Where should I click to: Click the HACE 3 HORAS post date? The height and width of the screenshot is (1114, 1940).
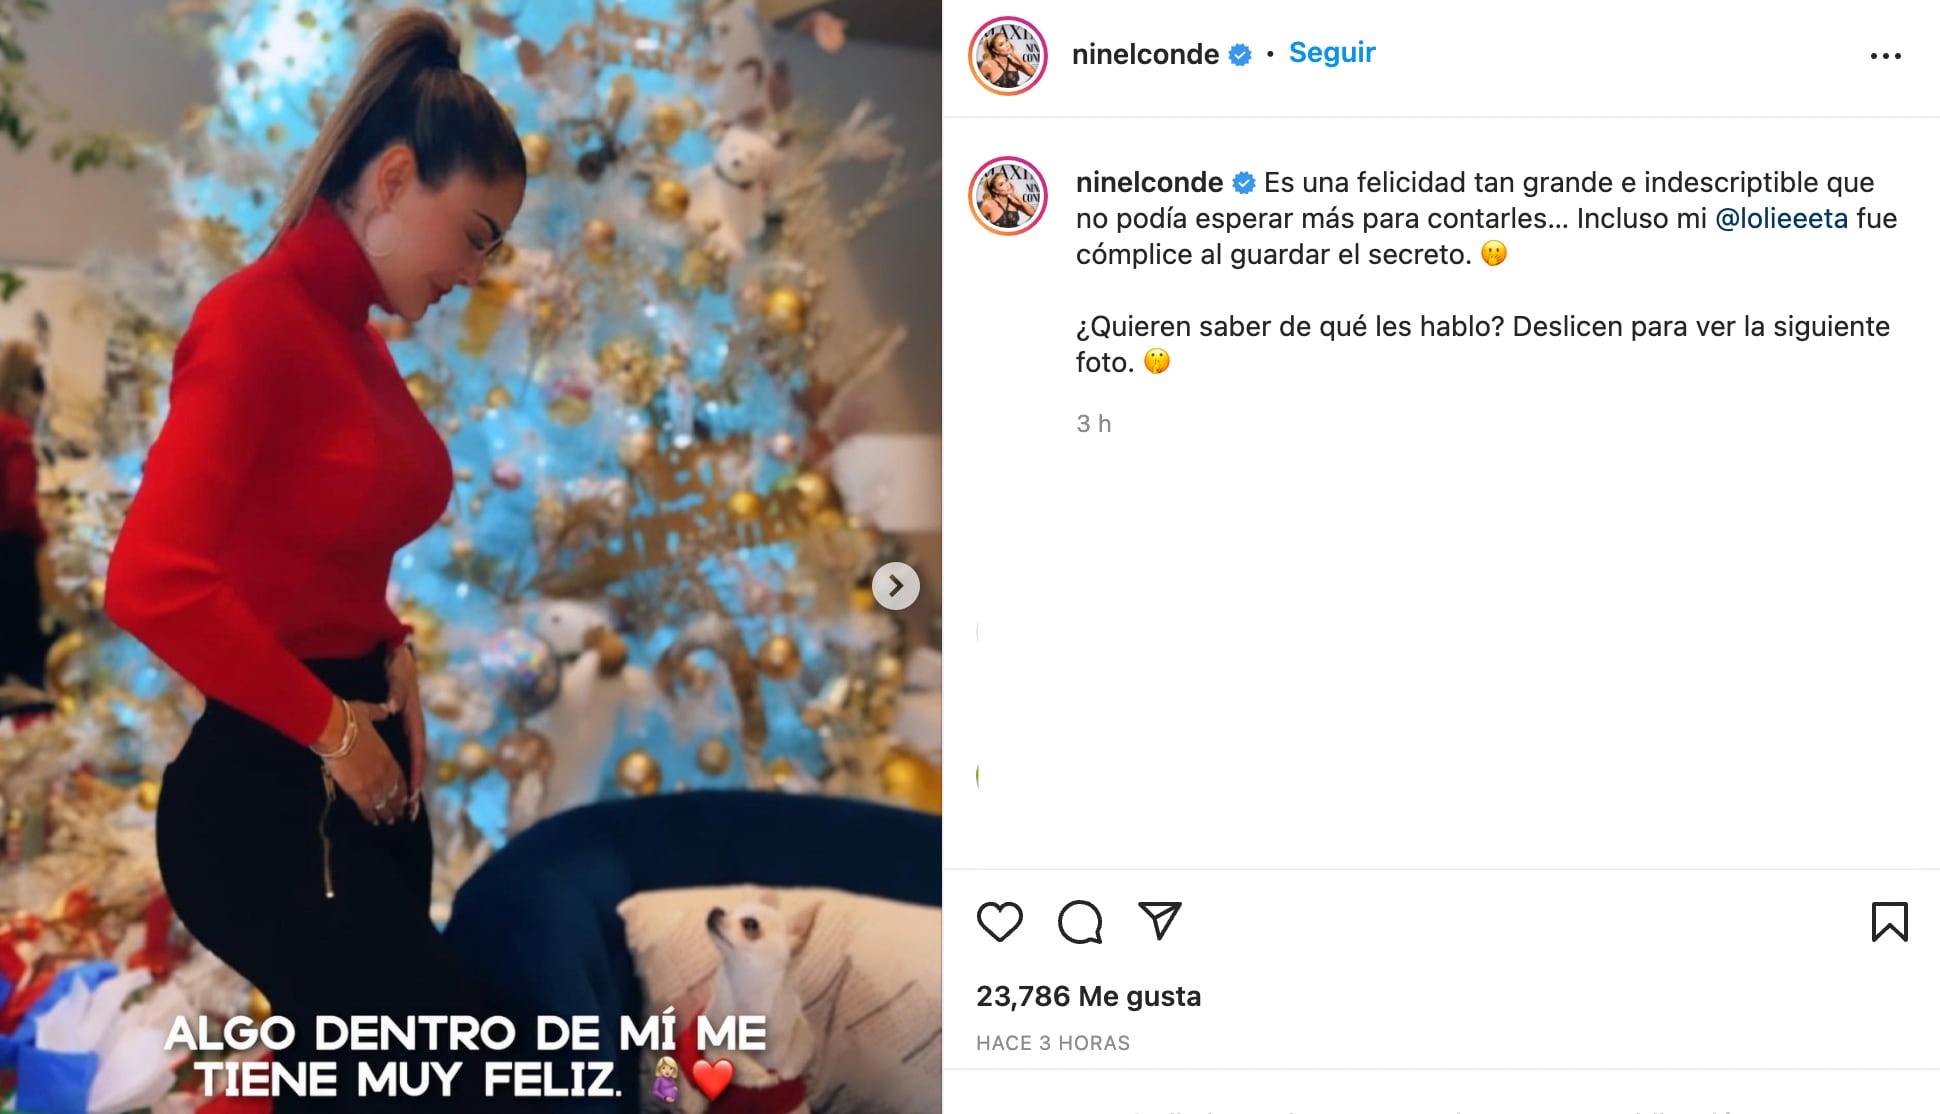[x=1053, y=1043]
